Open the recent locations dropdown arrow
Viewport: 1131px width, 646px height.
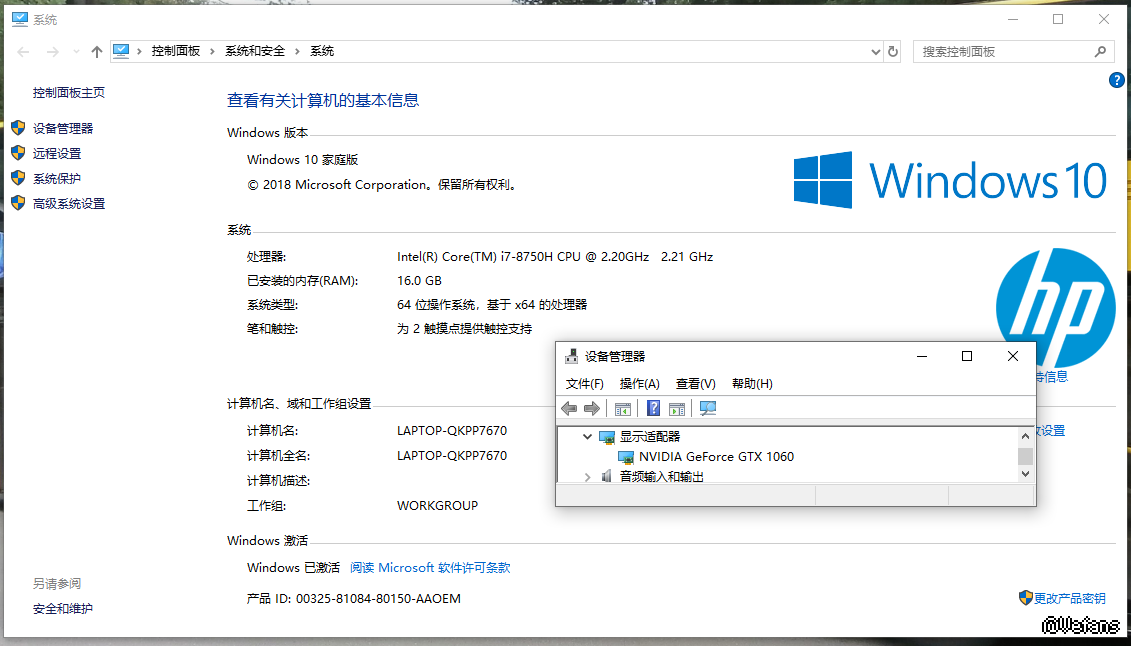click(x=76, y=52)
